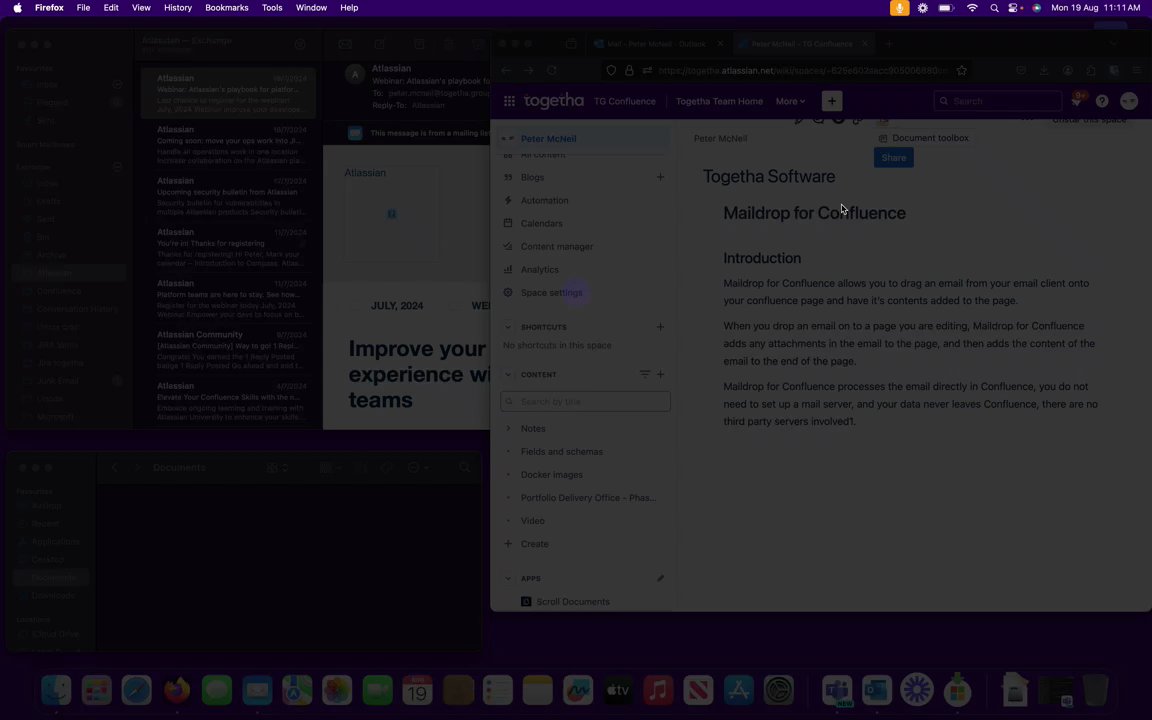The width and height of the screenshot is (1152, 720).
Task: Open the More dropdown in Confluence header
Action: [x=790, y=101]
